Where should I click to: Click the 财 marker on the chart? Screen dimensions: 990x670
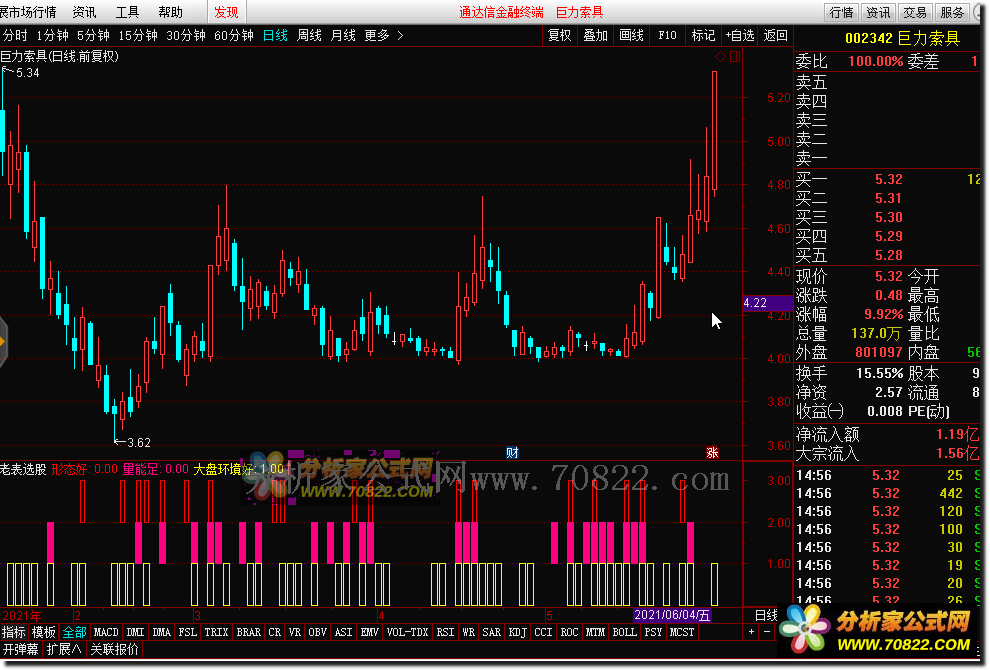[x=512, y=452]
